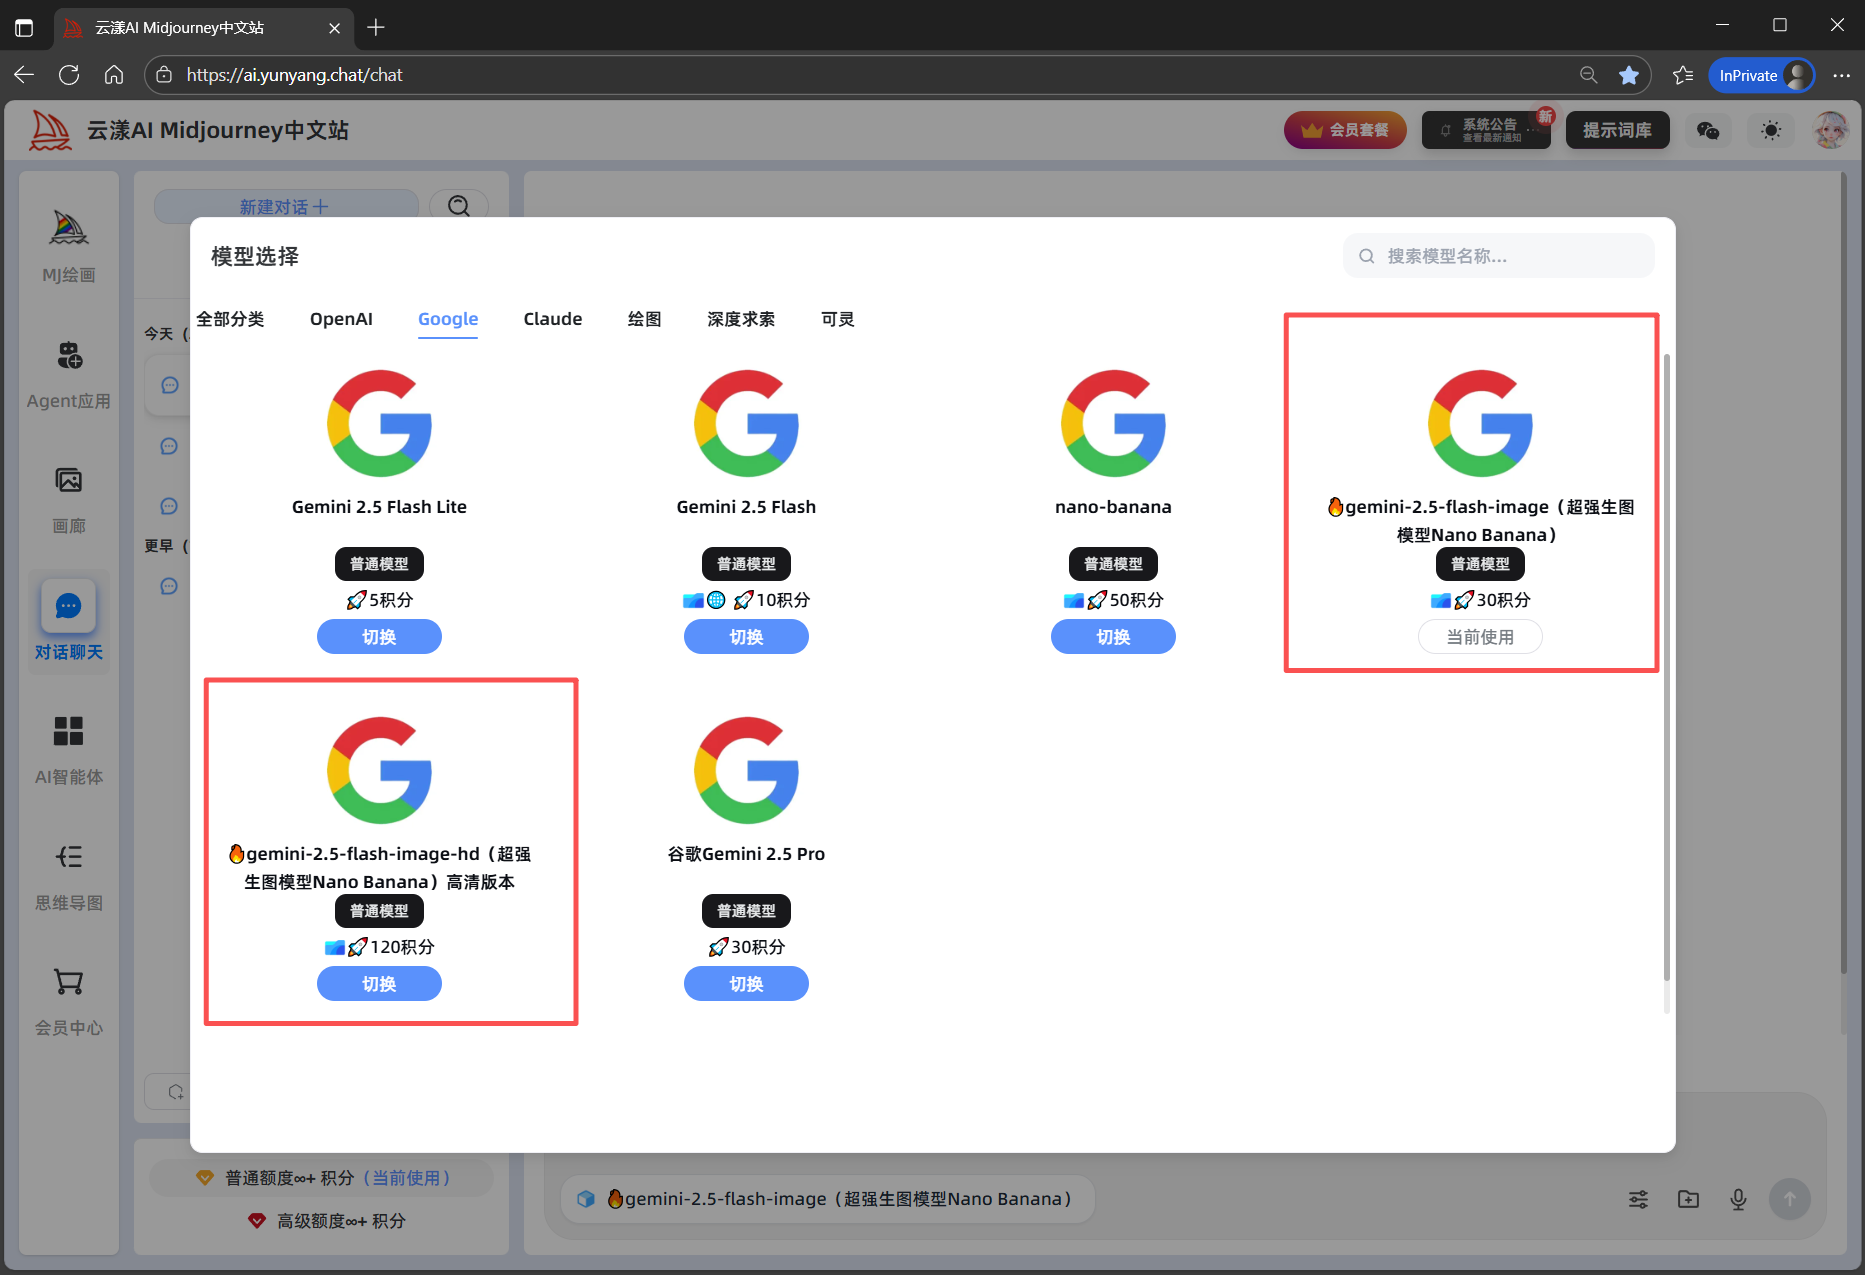Switch to OpenAI tab
Image resolution: width=1865 pixels, height=1275 pixels.
[341, 319]
